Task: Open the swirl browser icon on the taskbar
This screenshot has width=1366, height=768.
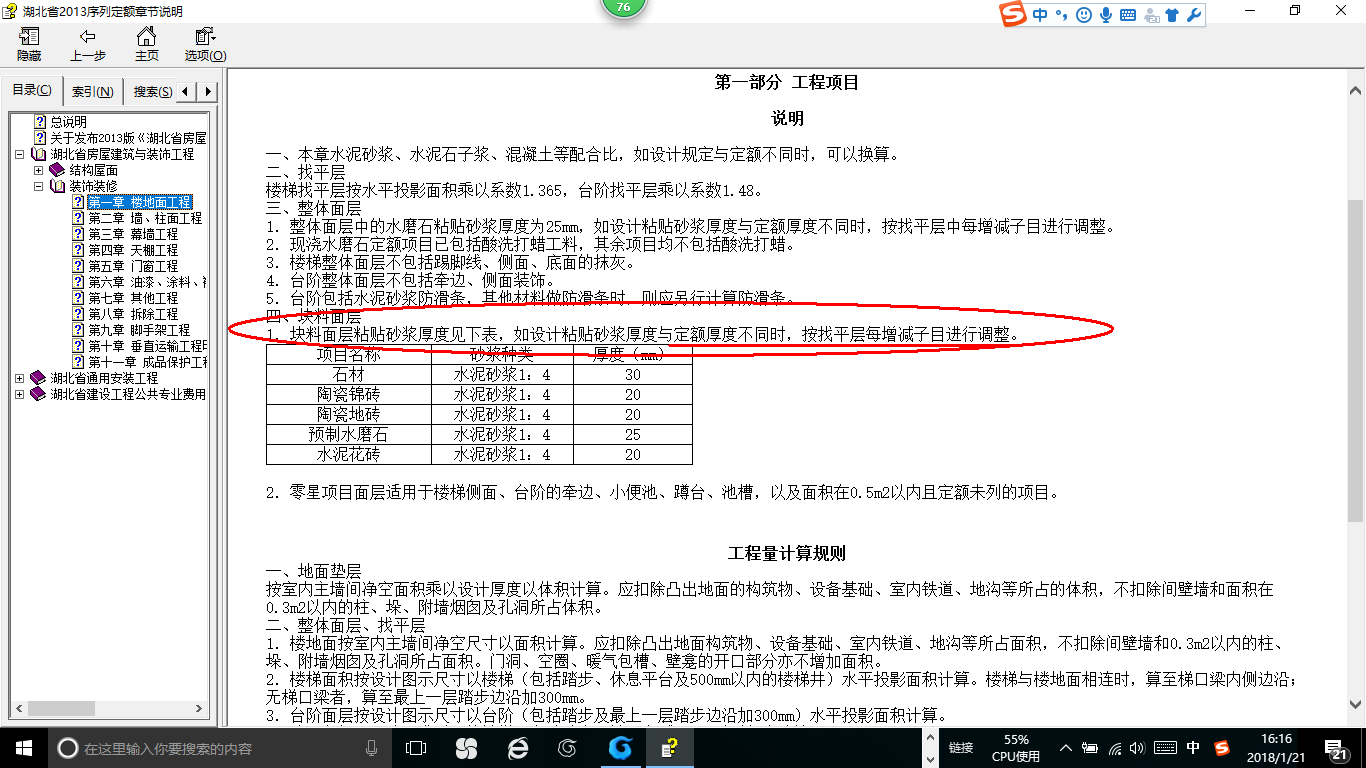Action: (568, 748)
